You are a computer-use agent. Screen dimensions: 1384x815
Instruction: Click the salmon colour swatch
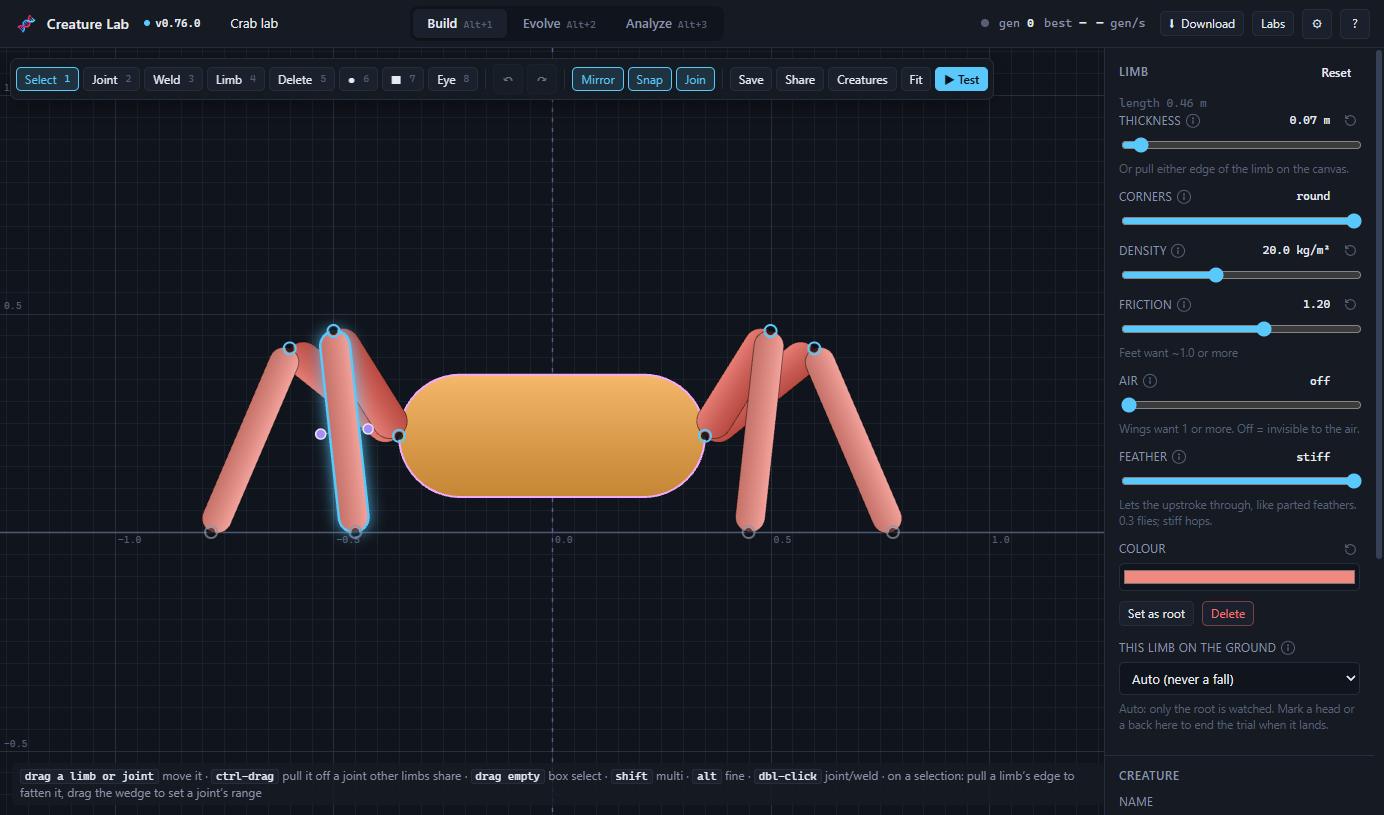click(1239, 577)
